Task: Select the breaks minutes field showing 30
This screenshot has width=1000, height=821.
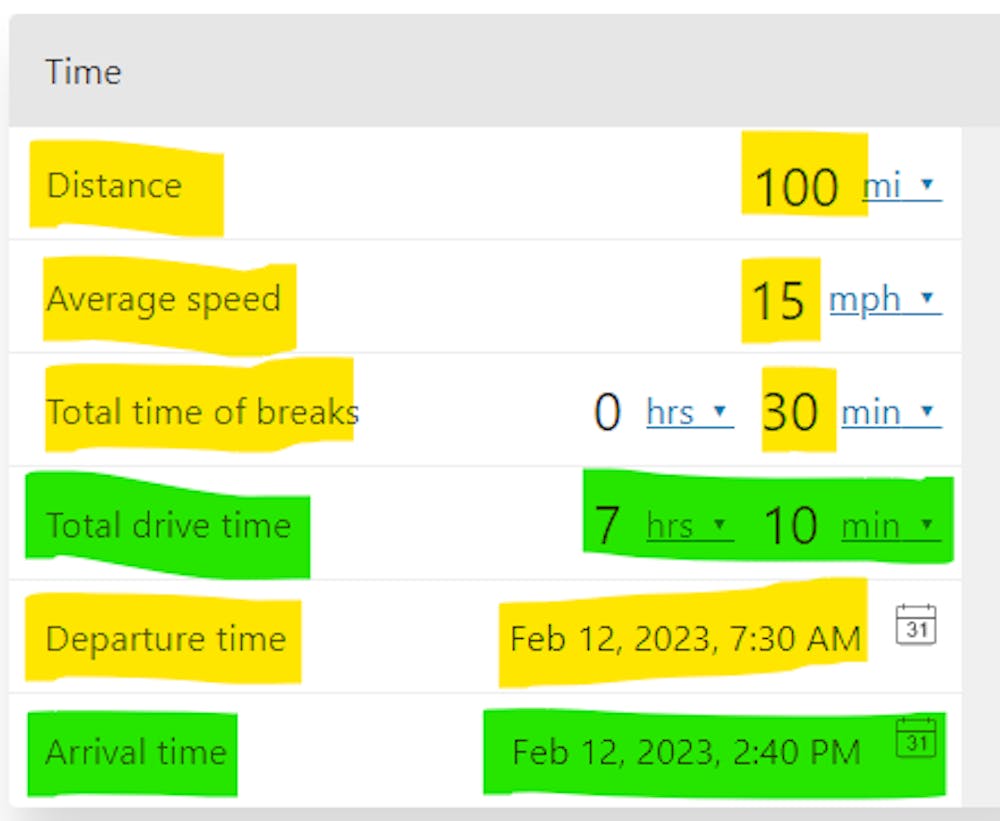Action: [x=790, y=413]
